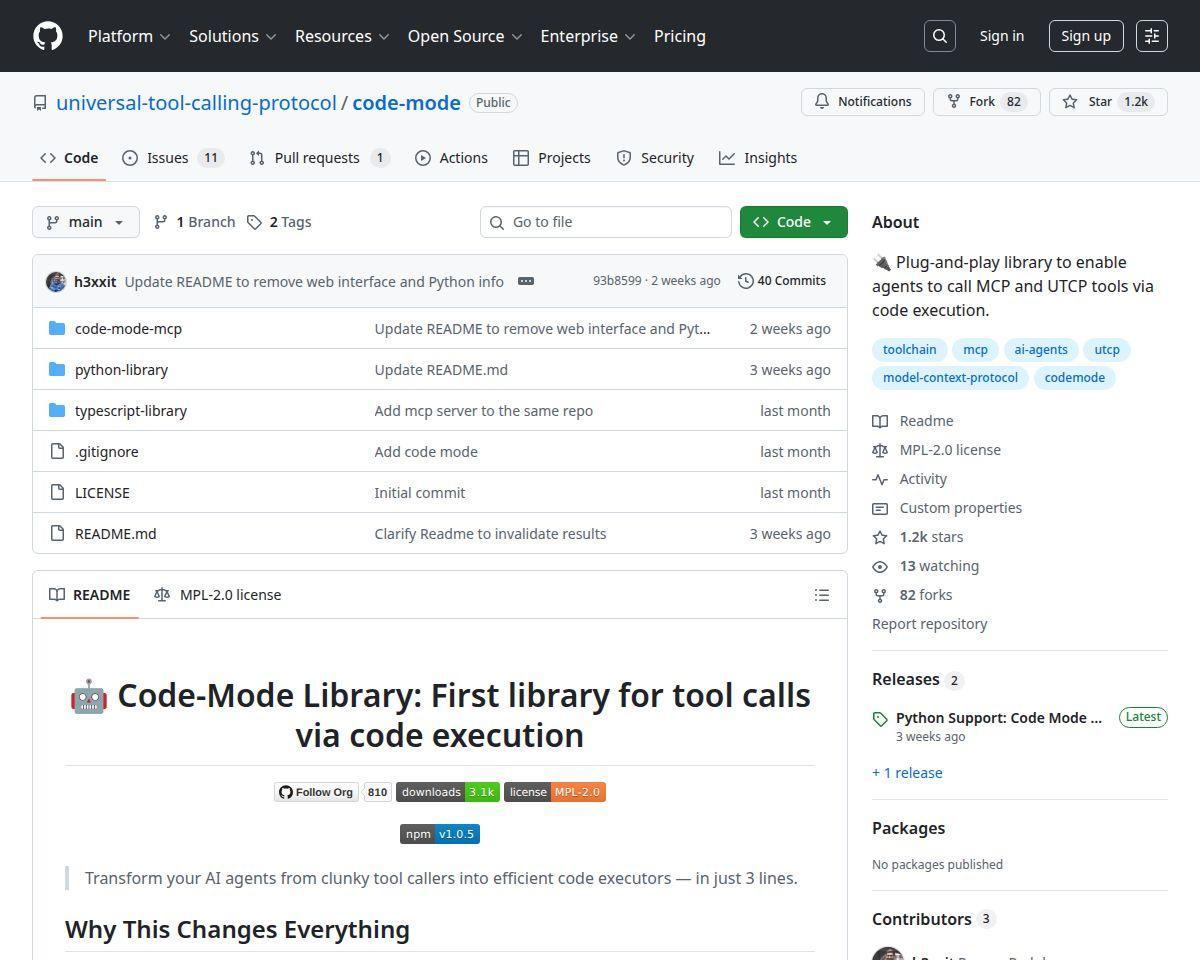Select the model-context-protocol topic tag

(950, 378)
